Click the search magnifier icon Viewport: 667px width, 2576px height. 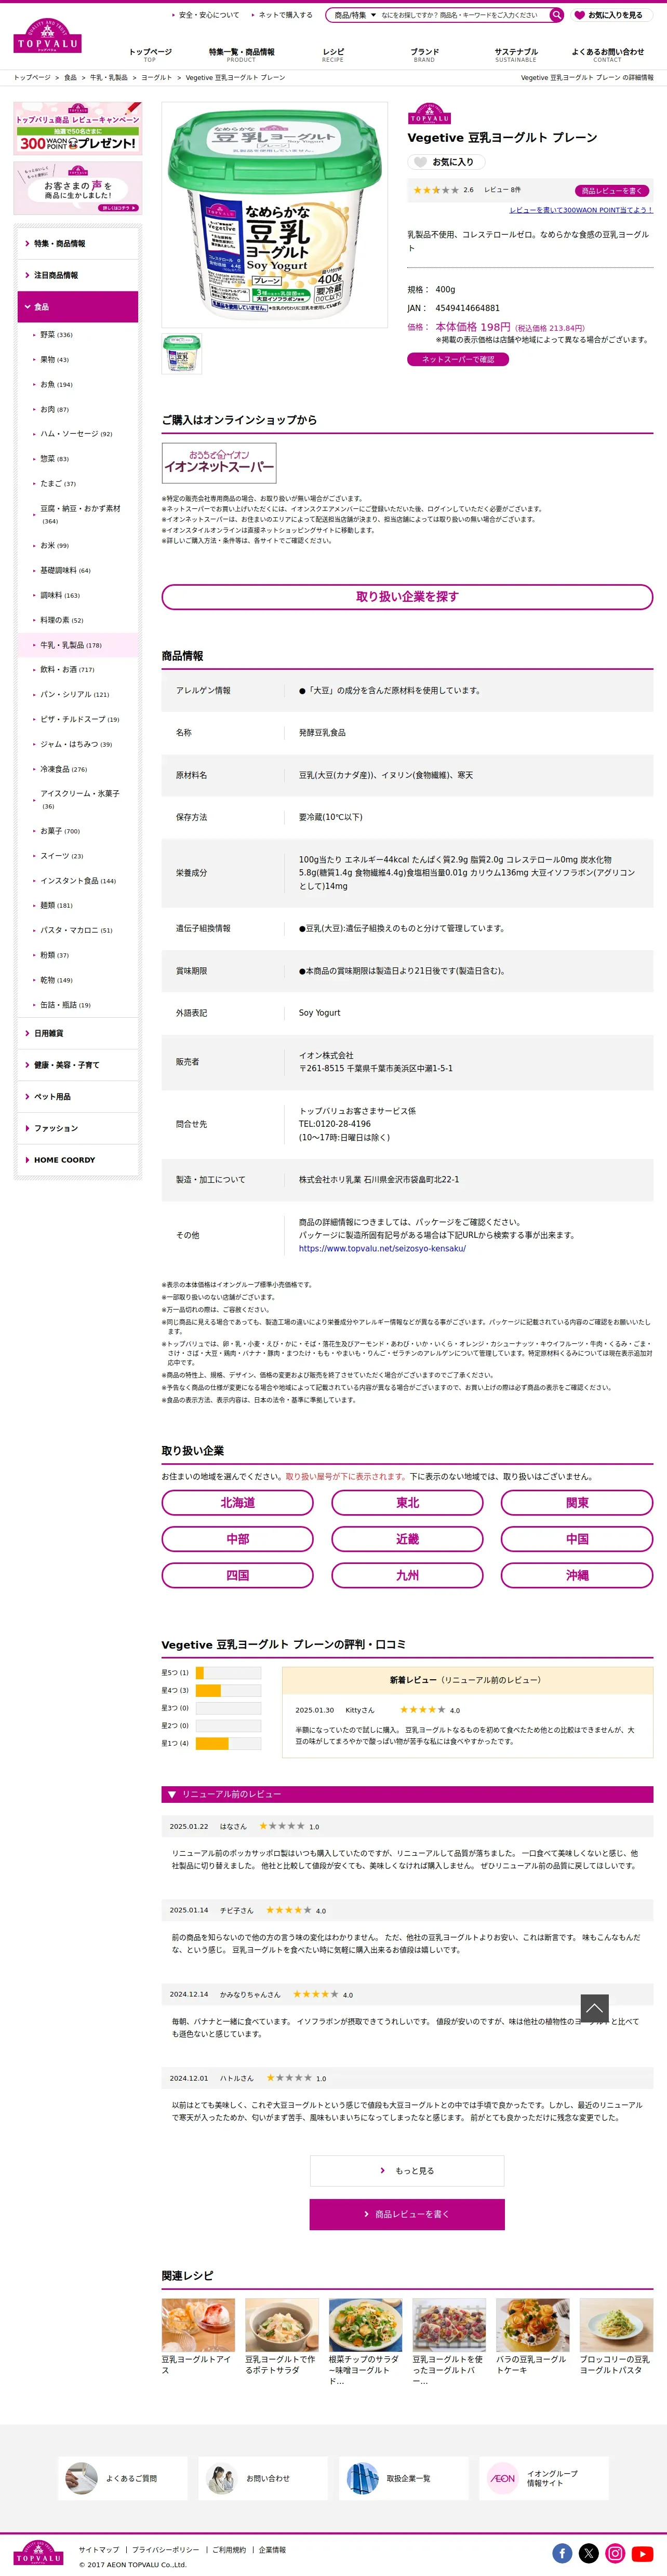556,15
